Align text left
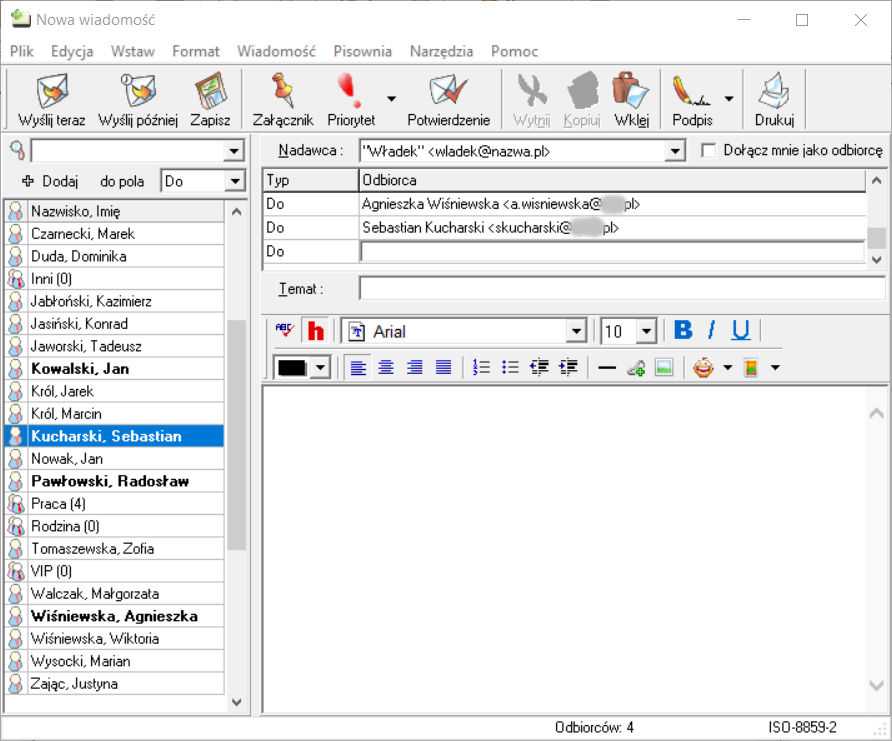This screenshot has height=741, width=892. coord(358,367)
